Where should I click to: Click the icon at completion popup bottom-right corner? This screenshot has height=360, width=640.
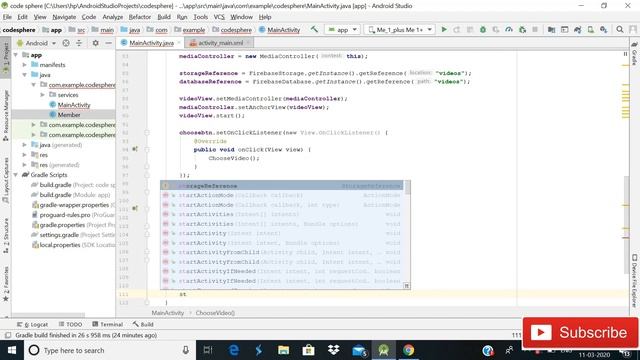click(x=407, y=286)
